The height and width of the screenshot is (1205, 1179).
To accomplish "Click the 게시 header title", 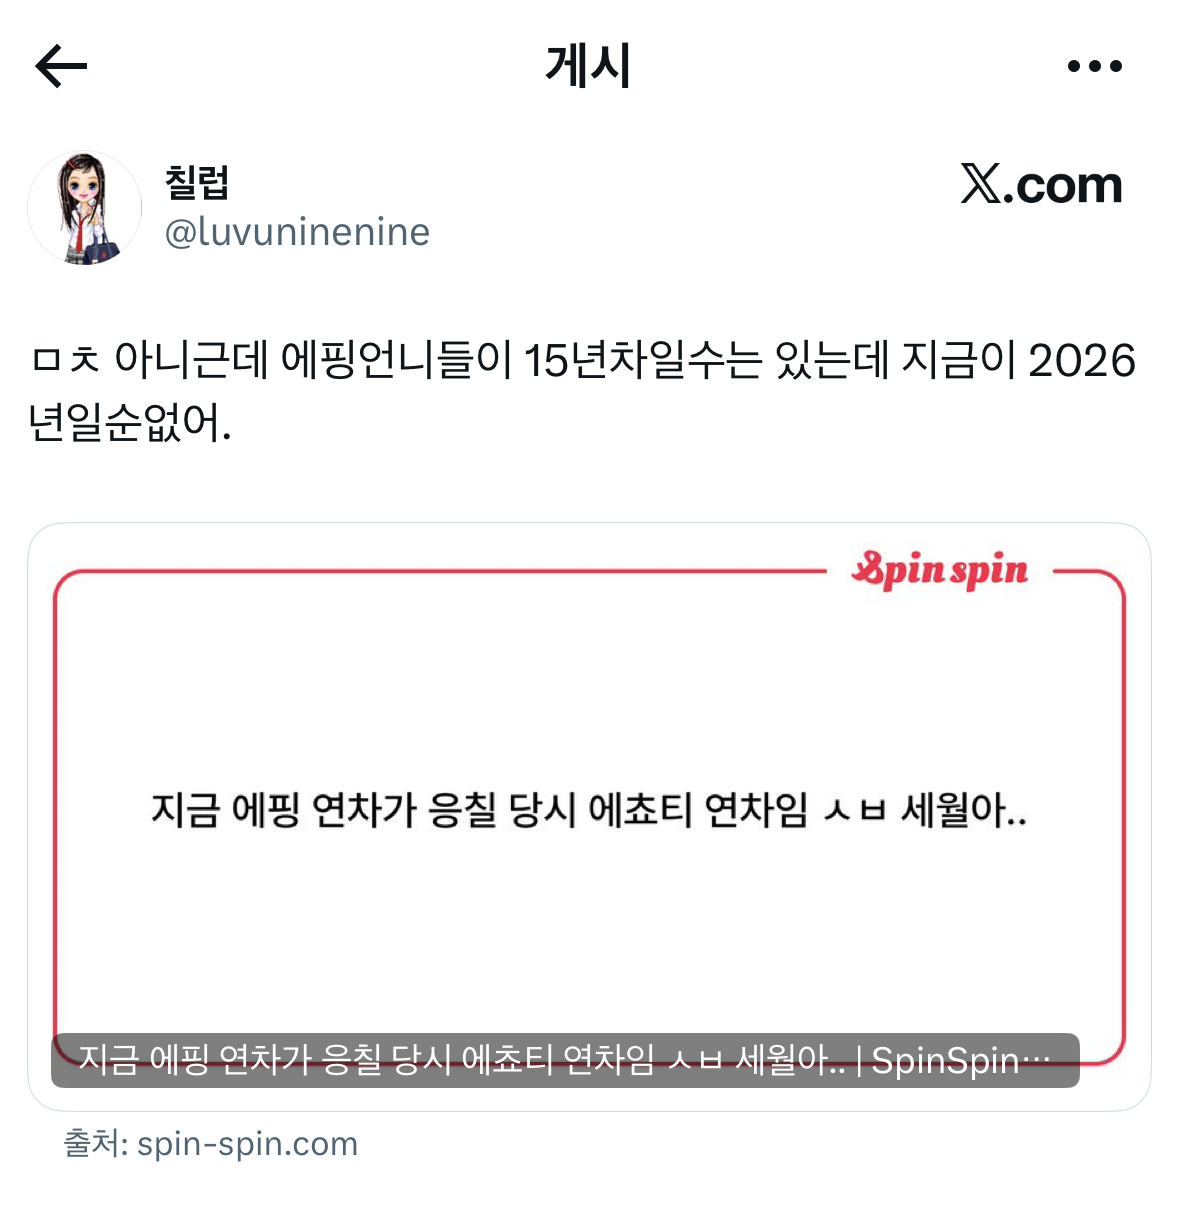I will coord(588,66).
